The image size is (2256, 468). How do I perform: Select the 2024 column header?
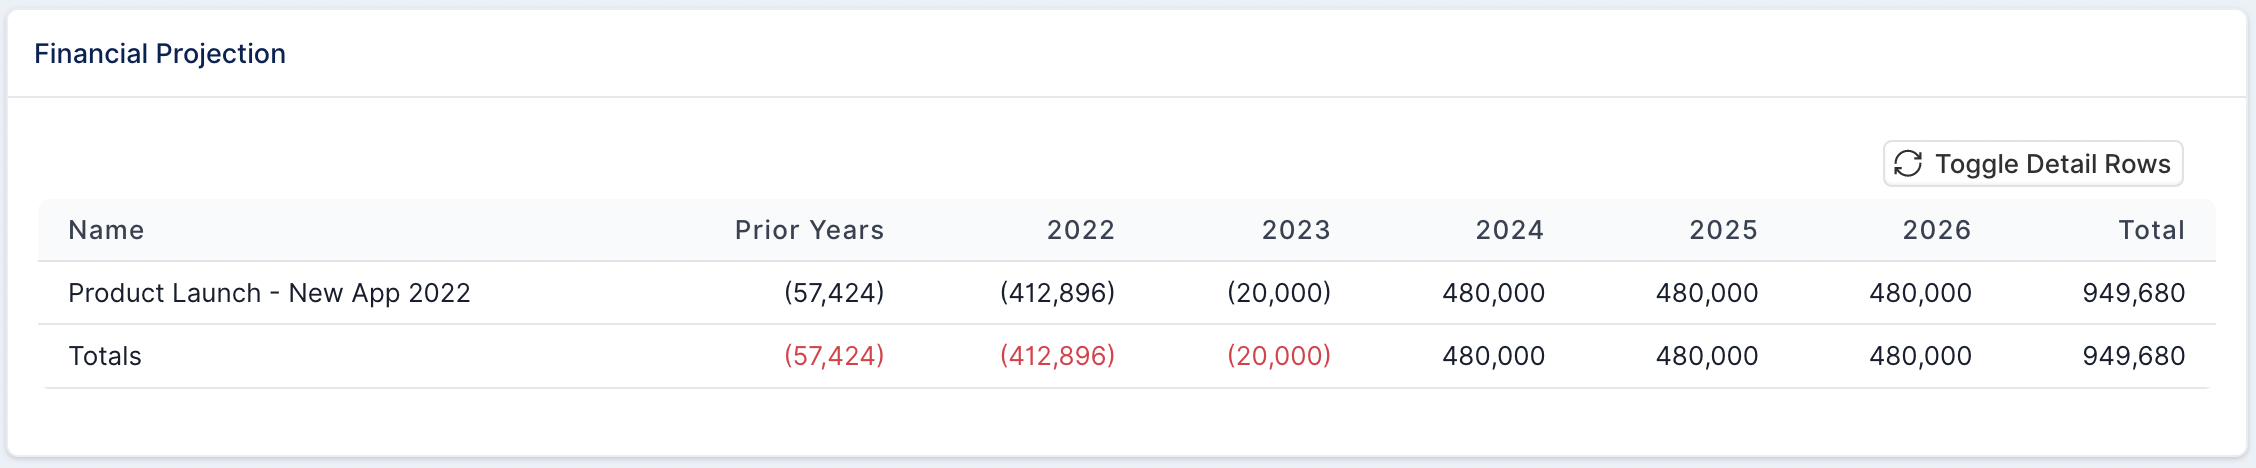point(1510,230)
